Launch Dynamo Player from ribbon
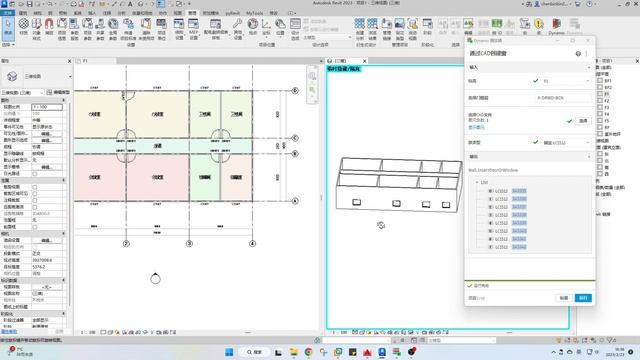The height and width of the screenshot is (360, 640). 574,27
